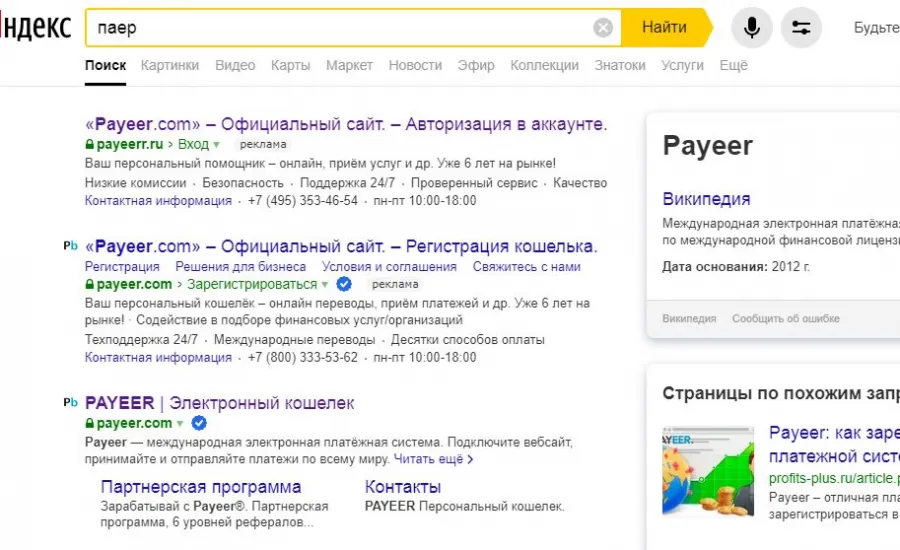
Task: Expand dropdown arrow after Вход in payeerr.ru result
Action: pyautogui.click(x=216, y=145)
